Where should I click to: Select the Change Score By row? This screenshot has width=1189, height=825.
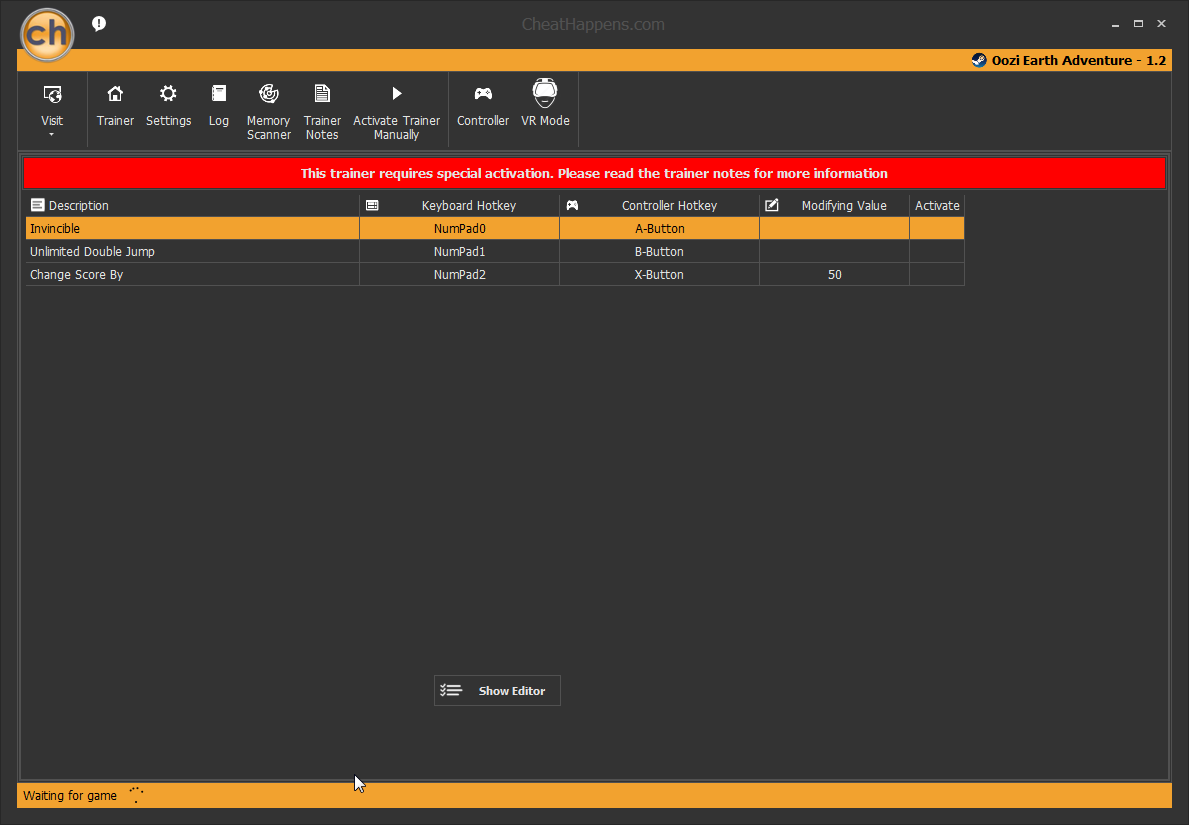tap(495, 274)
